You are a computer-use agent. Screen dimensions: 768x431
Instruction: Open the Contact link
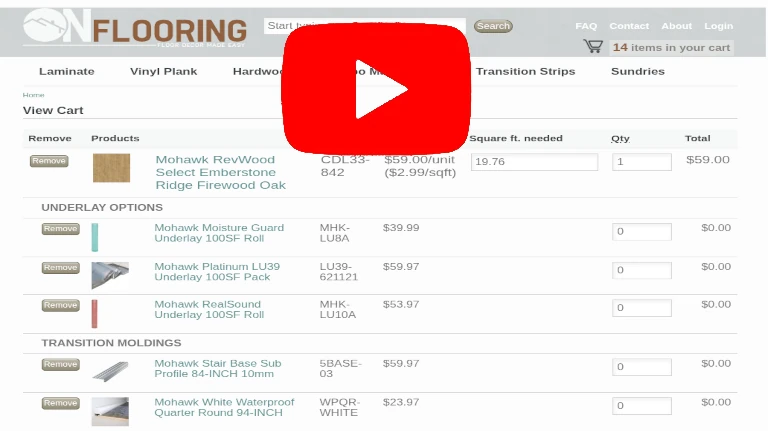[629, 26]
